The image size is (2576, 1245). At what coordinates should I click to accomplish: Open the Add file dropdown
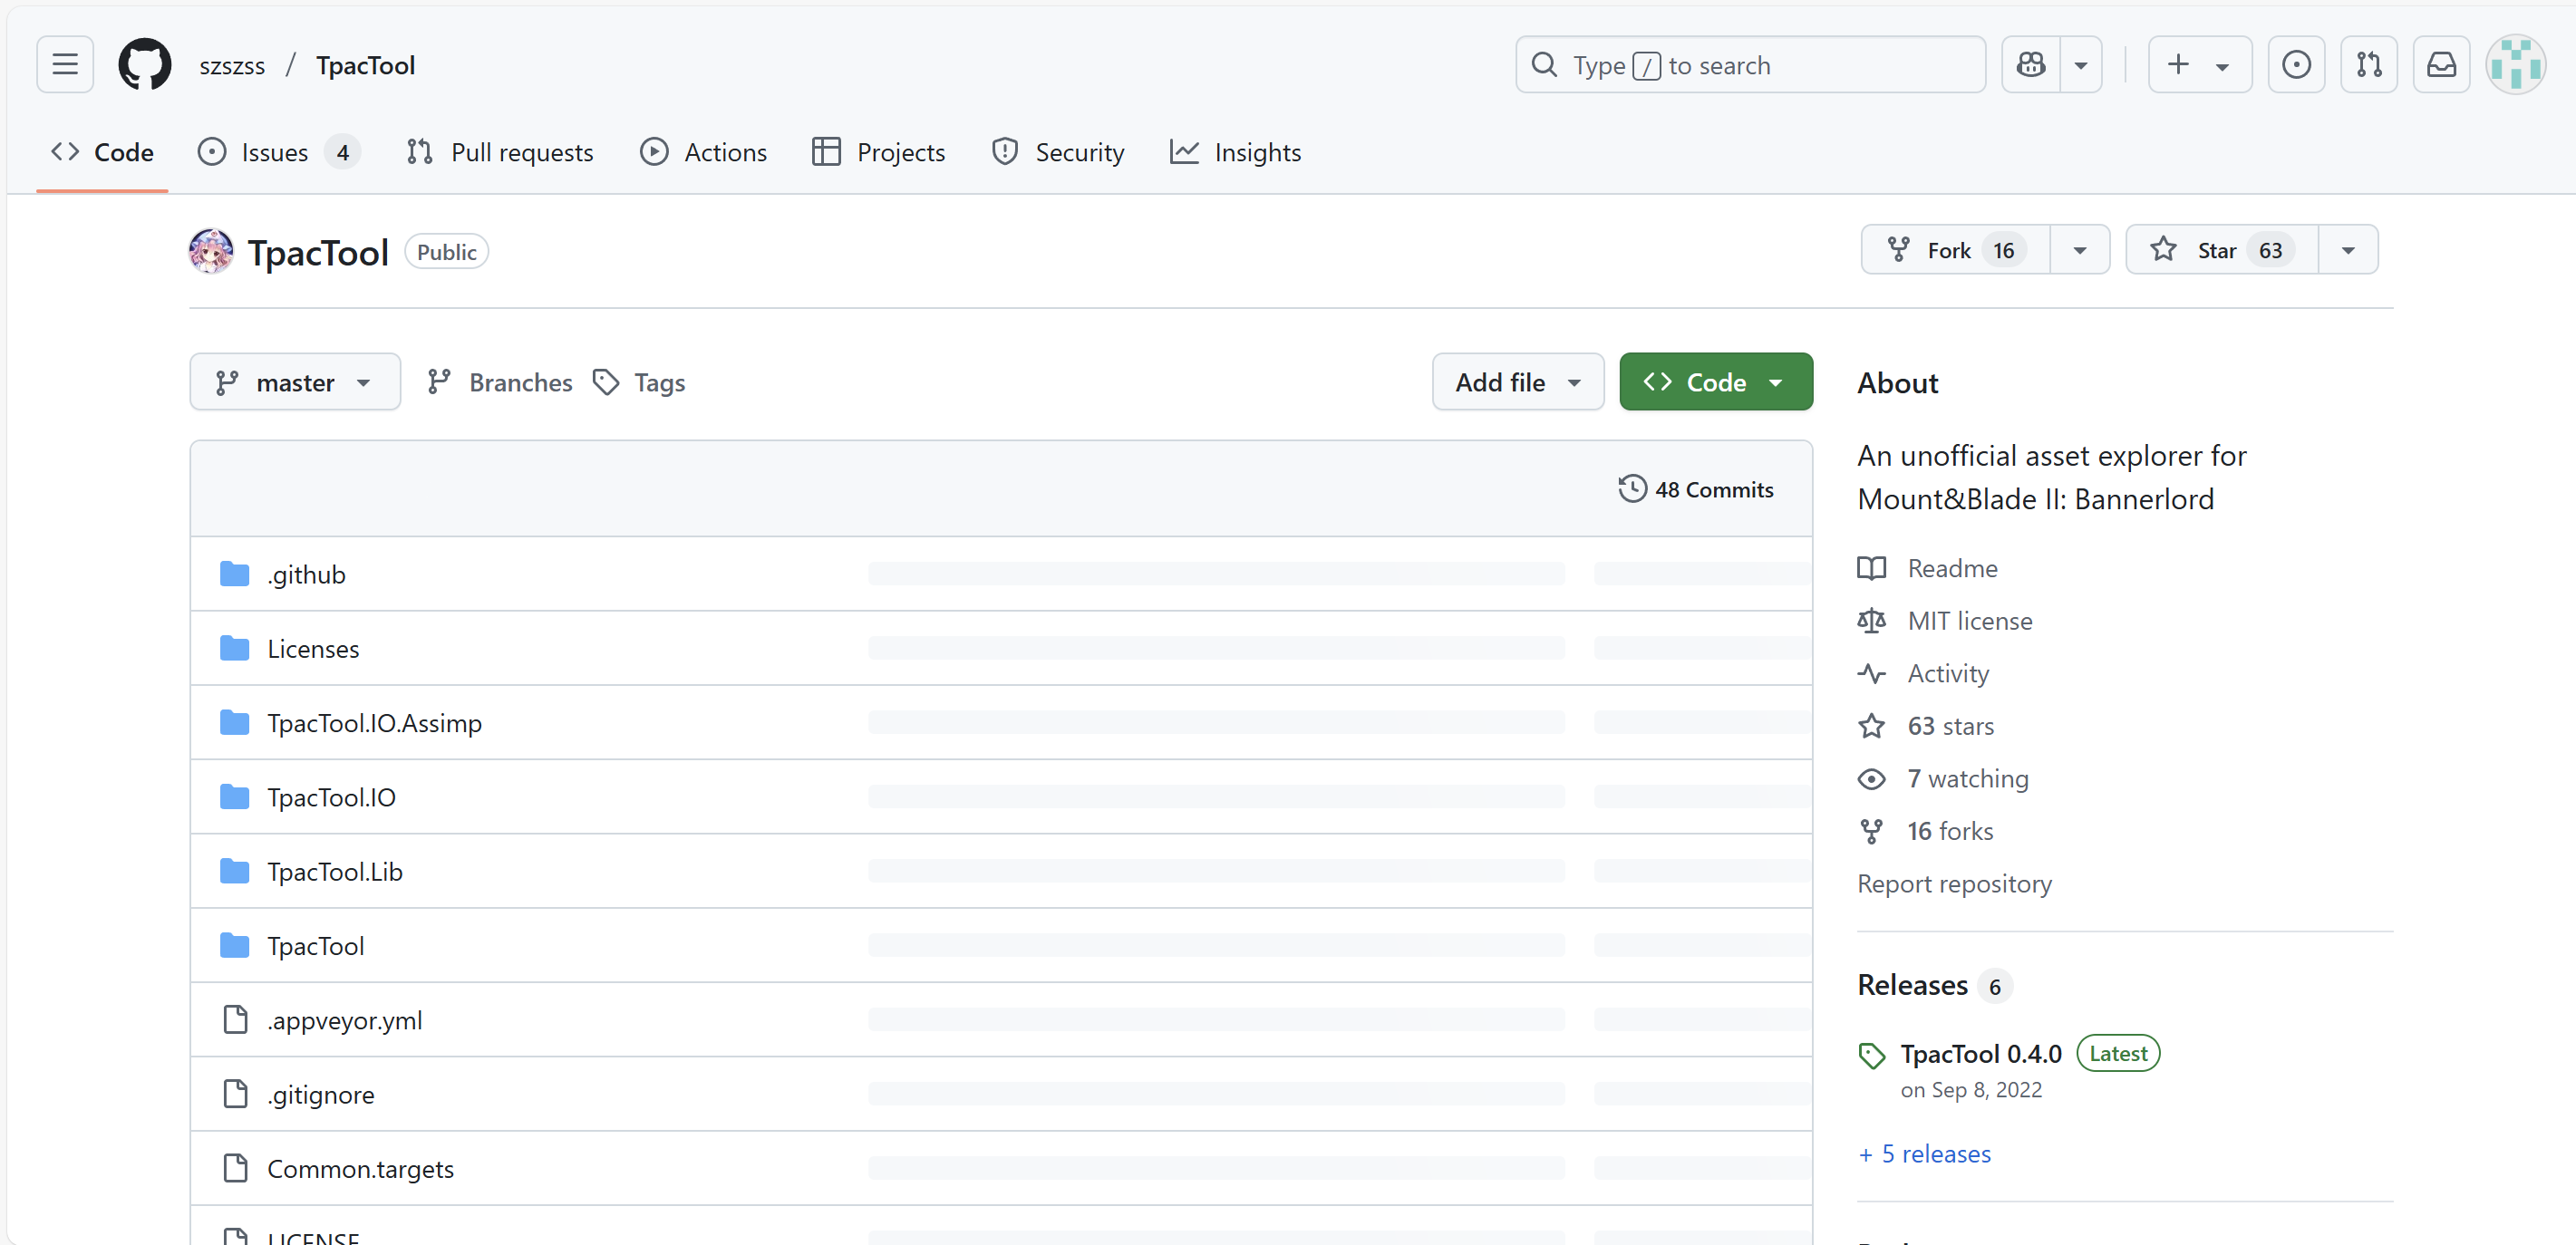click(1517, 382)
